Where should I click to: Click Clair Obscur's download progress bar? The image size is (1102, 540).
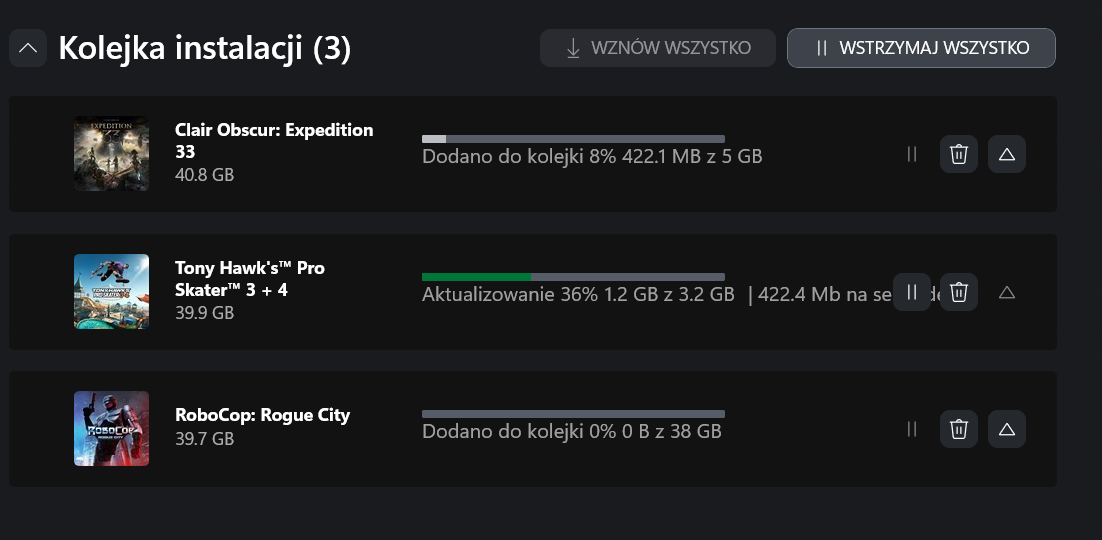point(573,139)
